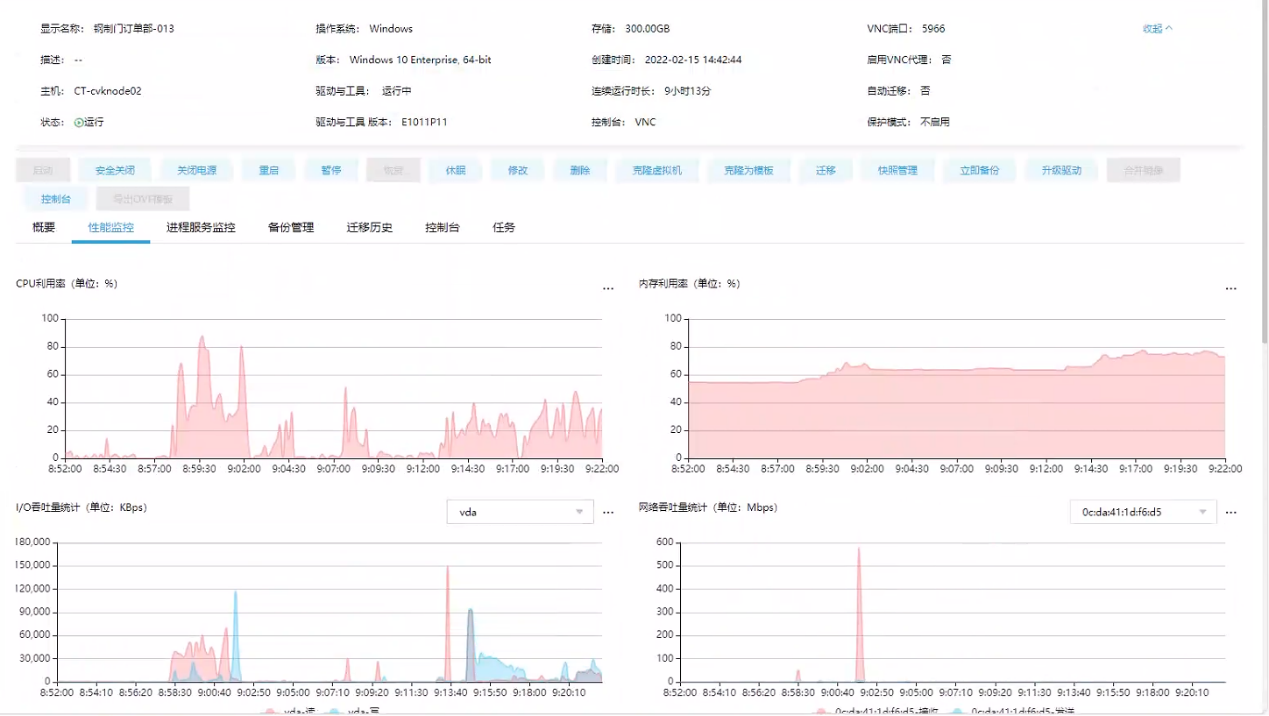Click the 控制台 action button

(56, 198)
